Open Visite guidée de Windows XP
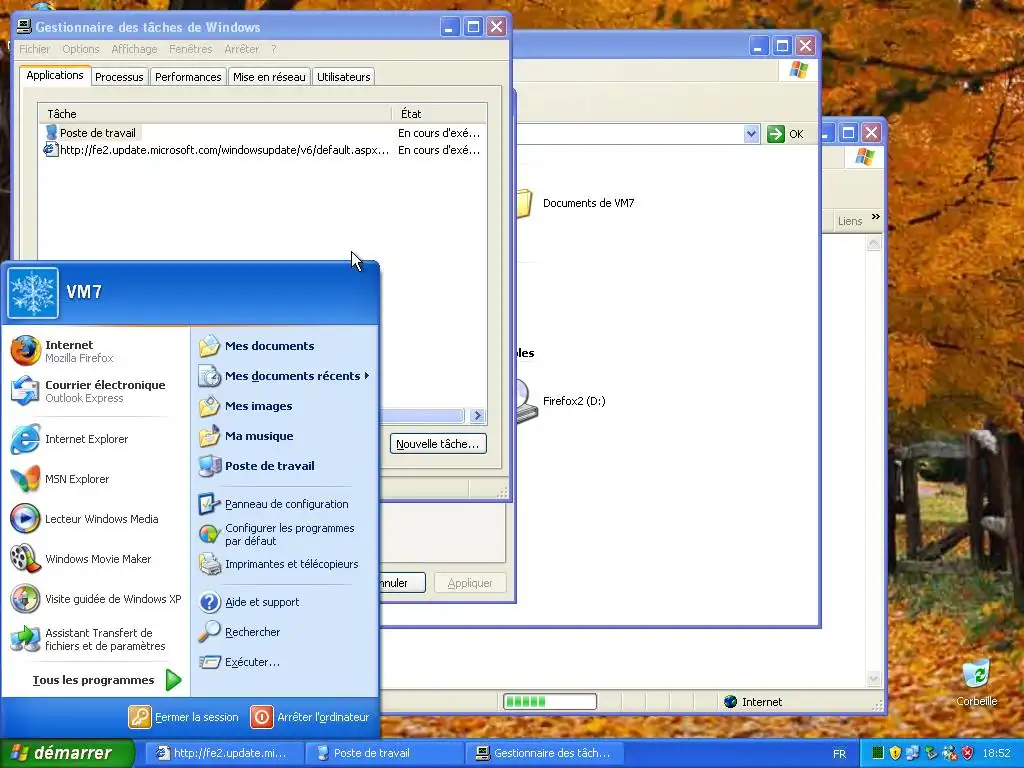This screenshot has height=768, width=1024. 95,598
